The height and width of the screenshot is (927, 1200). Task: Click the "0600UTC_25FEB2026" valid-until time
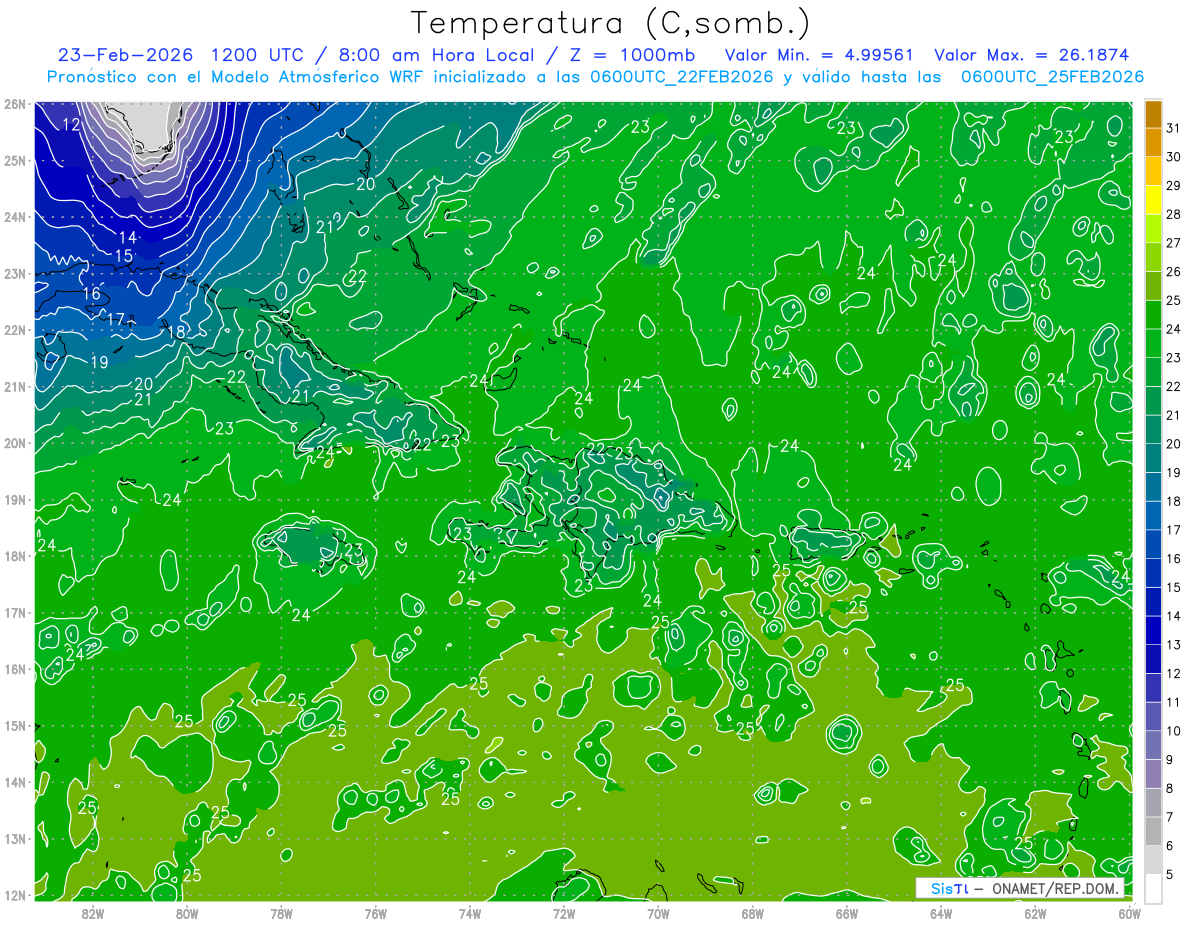tap(1052, 77)
